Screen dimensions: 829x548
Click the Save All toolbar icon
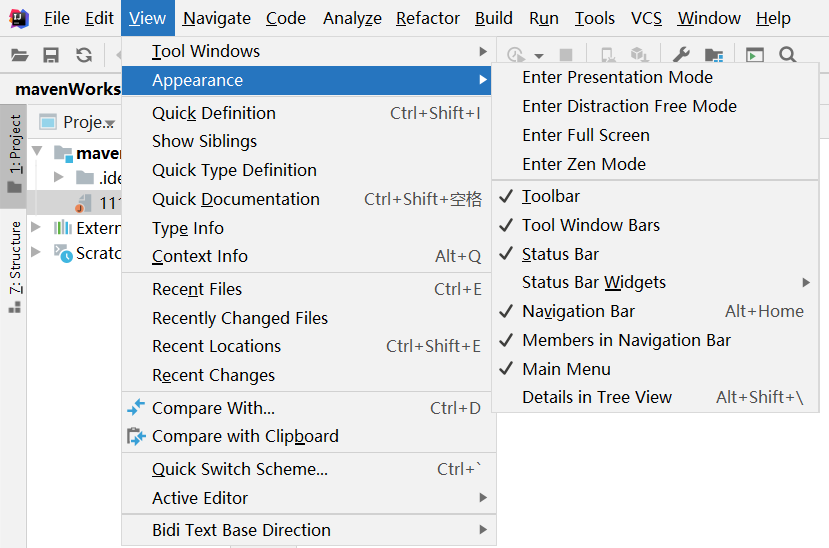pyautogui.click(x=51, y=55)
